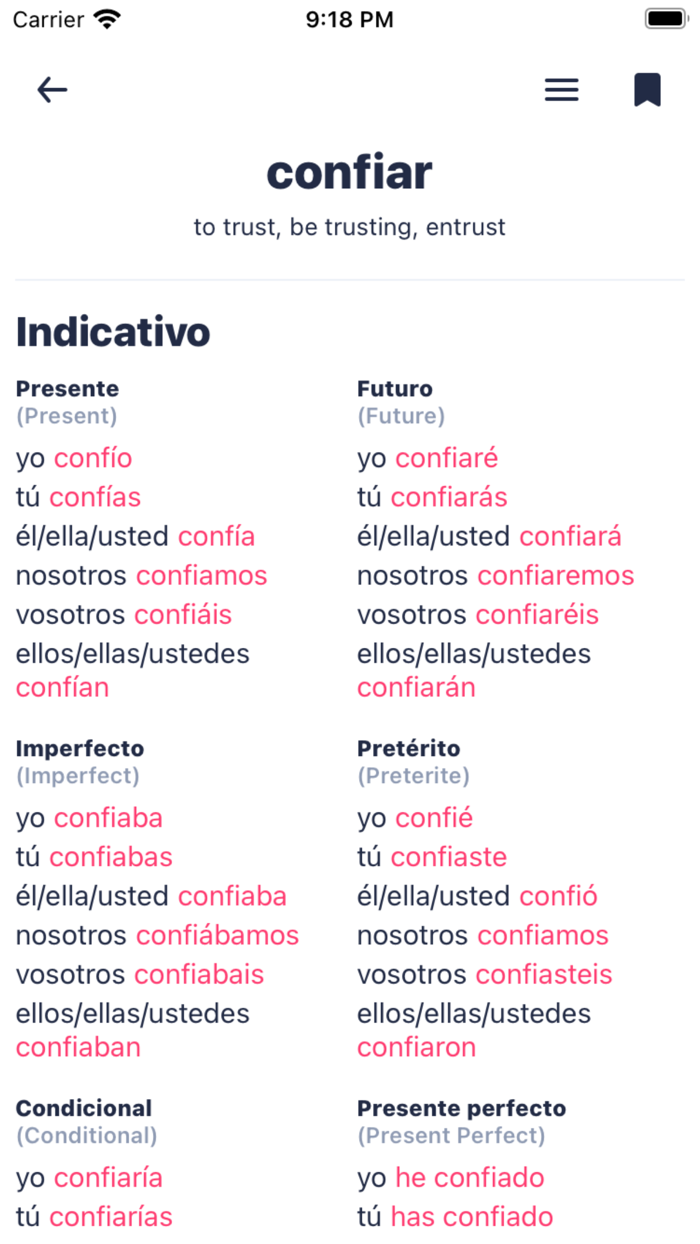Image resolution: width=700 pixels, height=1244 pixels.
Task: Tap he confiado under Presente perfecto
Action: 470,1178
